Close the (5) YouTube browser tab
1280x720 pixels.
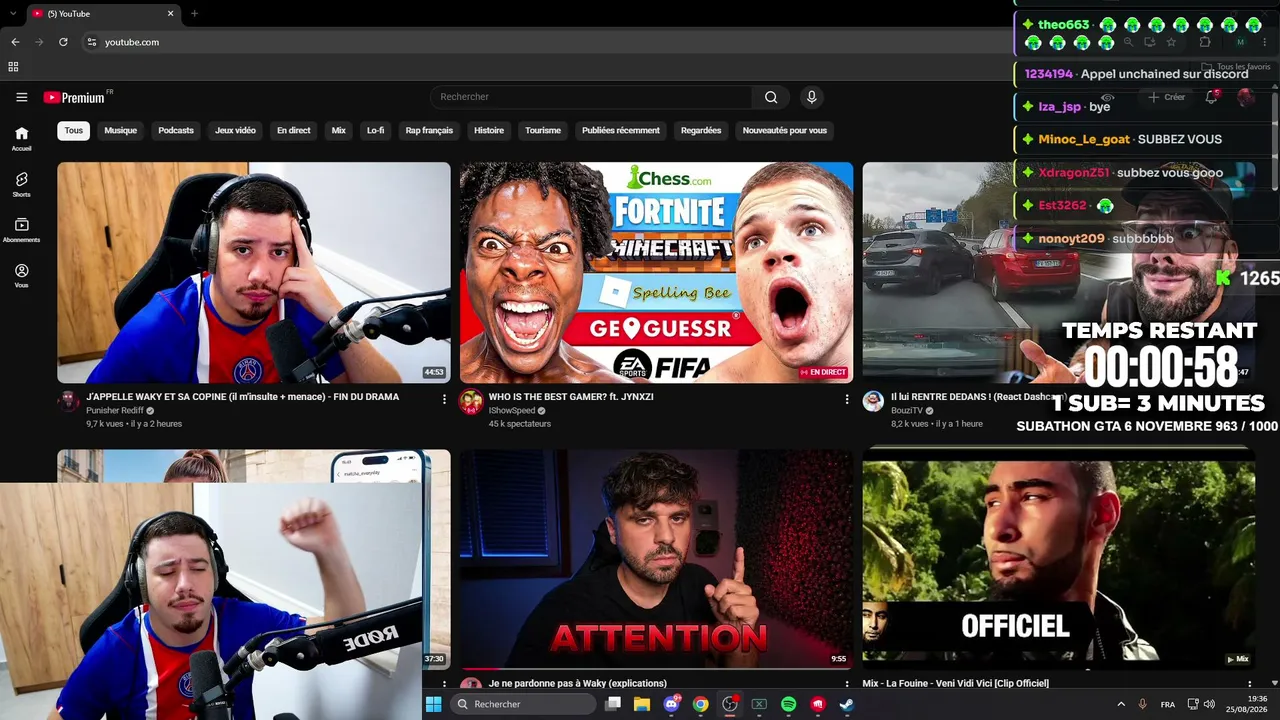coord(170,14)
